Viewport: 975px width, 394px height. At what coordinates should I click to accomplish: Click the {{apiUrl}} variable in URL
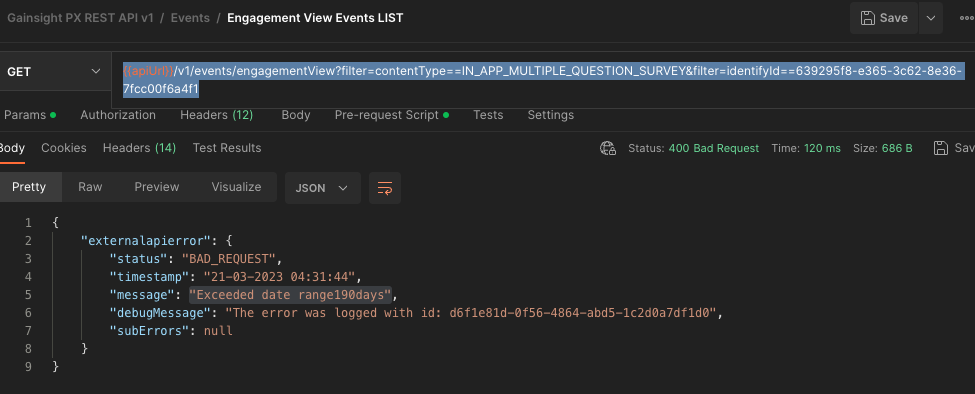click(x=149, y=71)
